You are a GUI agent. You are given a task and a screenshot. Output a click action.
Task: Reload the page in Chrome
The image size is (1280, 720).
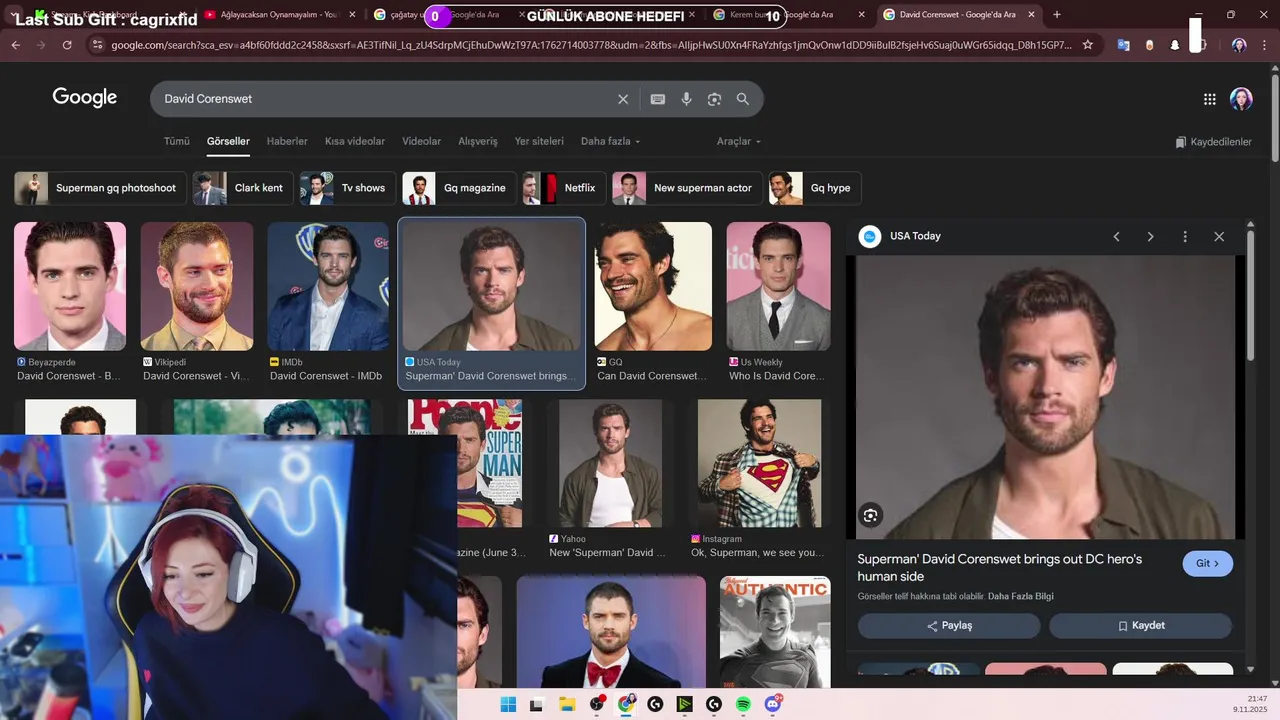tap(67, 45)
